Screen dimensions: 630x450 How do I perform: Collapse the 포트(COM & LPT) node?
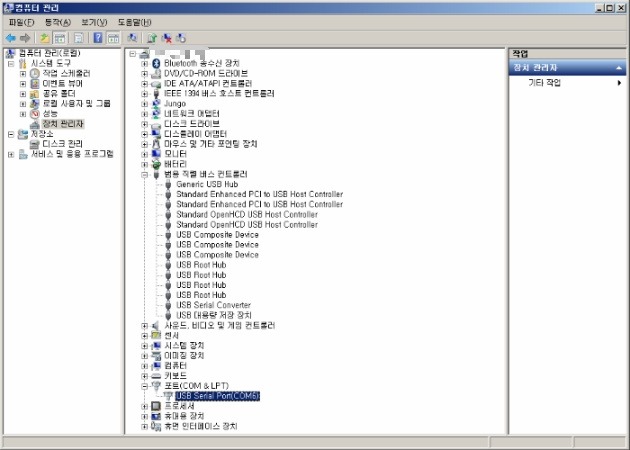click(x=144, y=386)
